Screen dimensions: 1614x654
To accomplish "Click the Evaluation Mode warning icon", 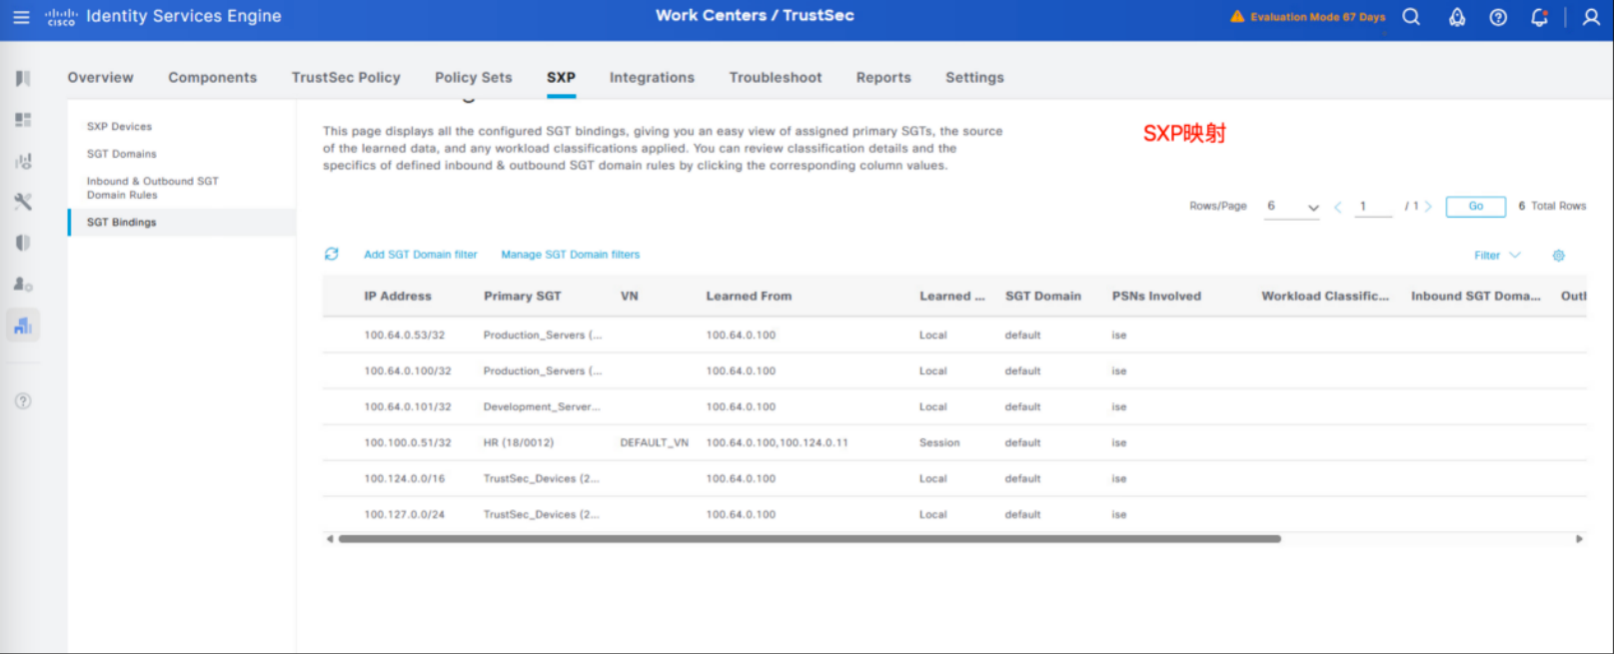I will [1237, 17].
